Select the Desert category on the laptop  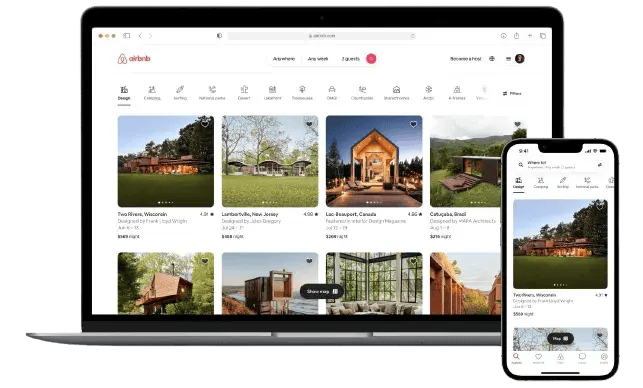(x=244, y=93)
